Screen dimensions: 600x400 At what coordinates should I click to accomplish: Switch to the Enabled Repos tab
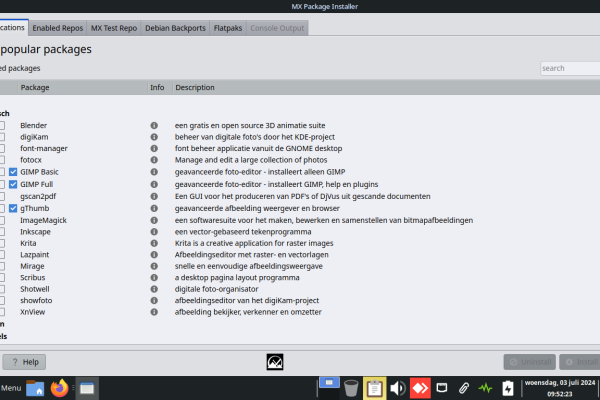(58, 28)
